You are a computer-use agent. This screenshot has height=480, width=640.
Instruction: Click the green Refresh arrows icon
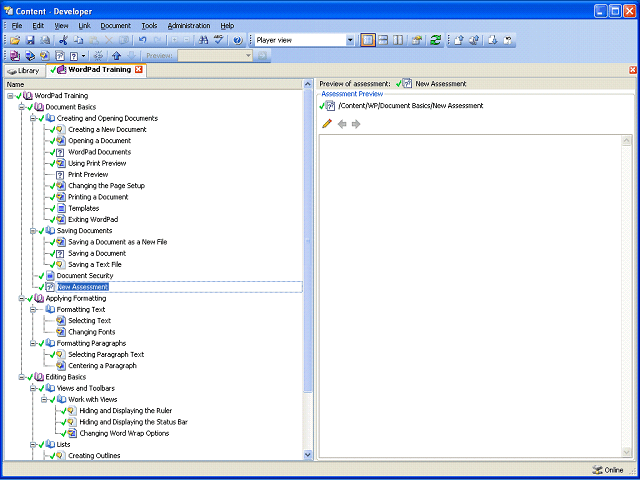436,40
